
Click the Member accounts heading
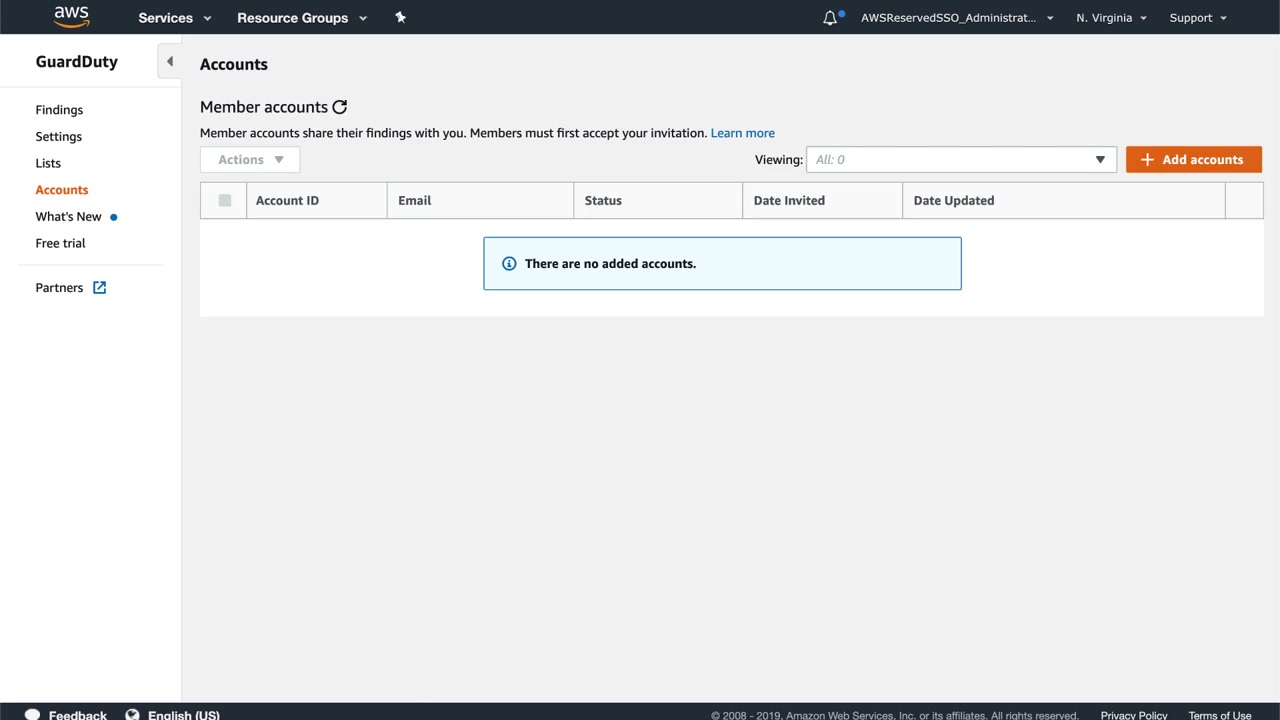click(x=264, y=107)
